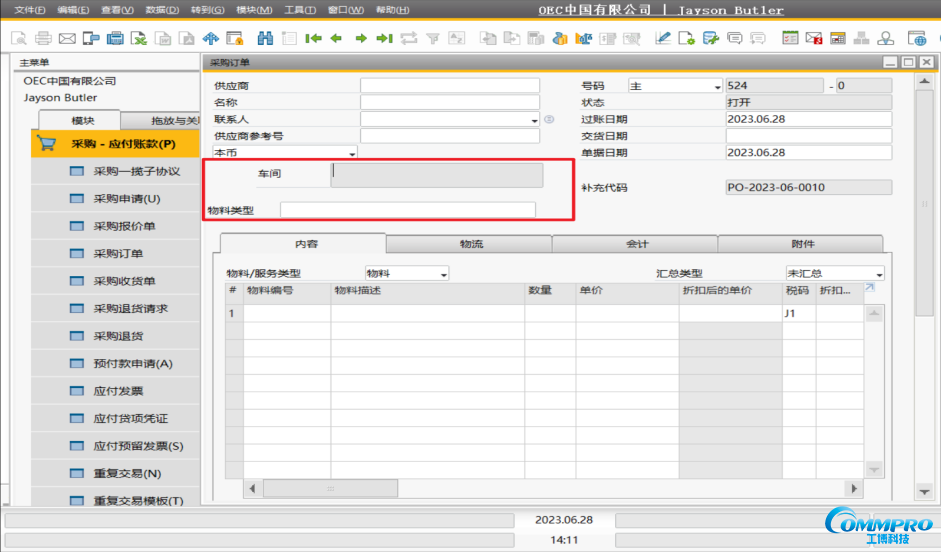Open 采购收货单 from the menu

coord(115,281)
